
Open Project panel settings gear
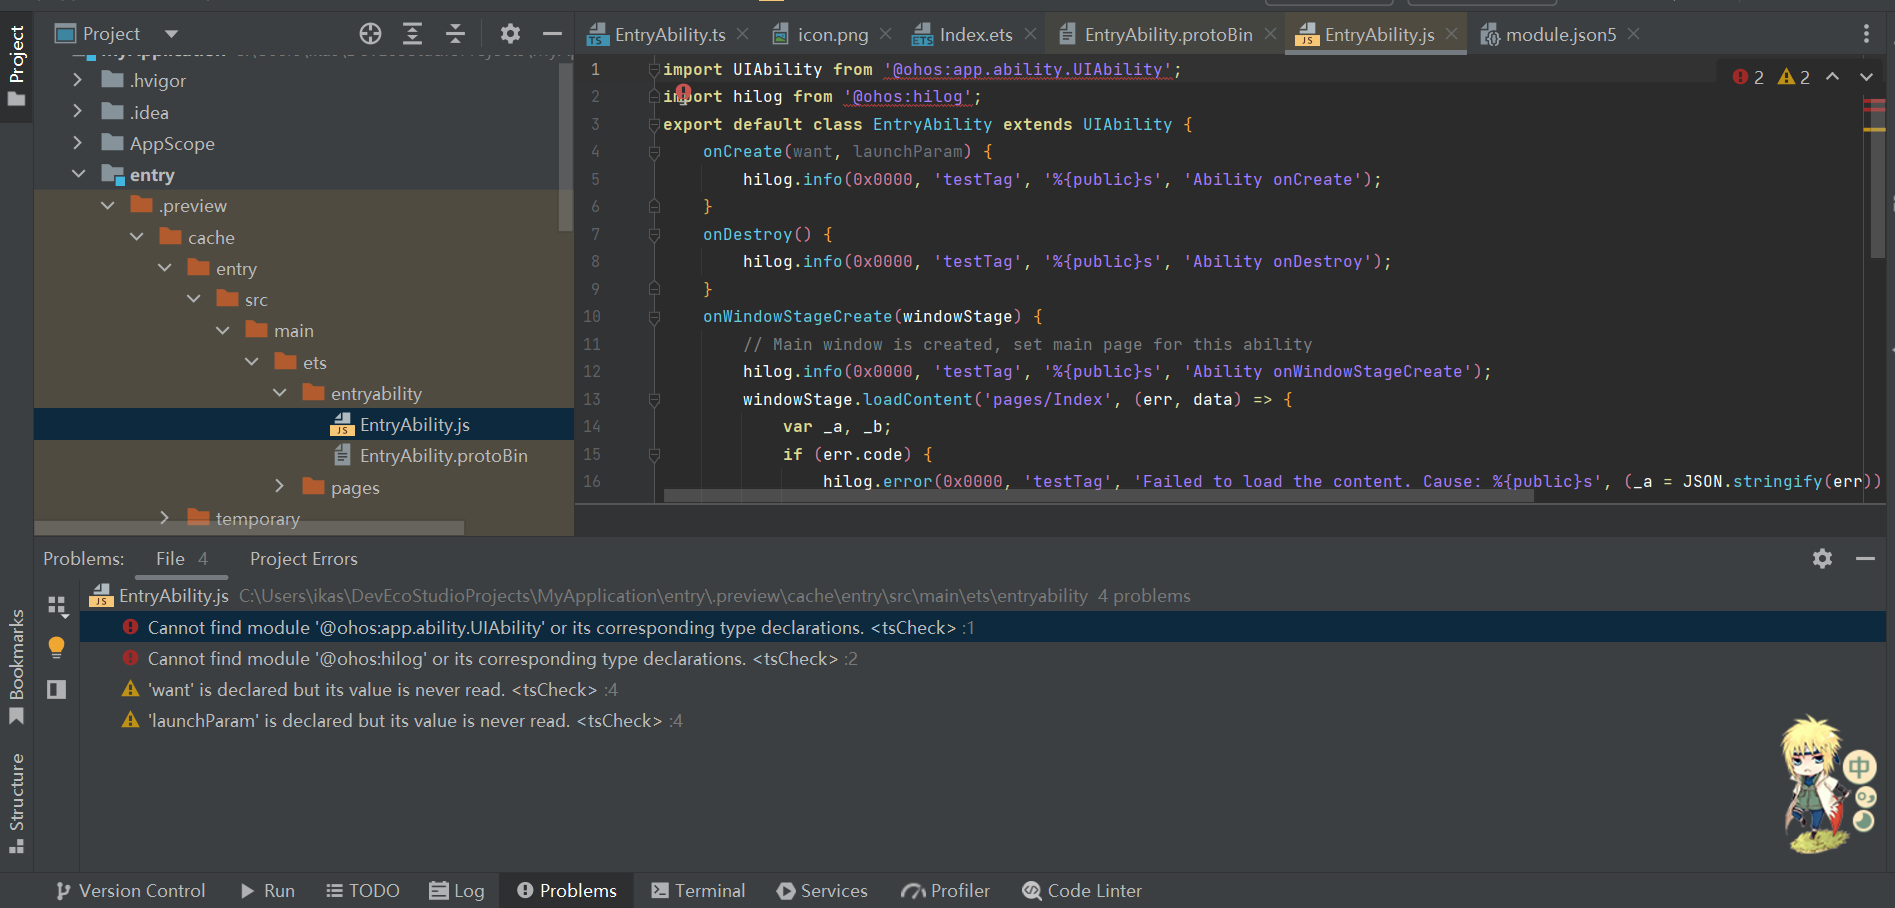[510, 34]
